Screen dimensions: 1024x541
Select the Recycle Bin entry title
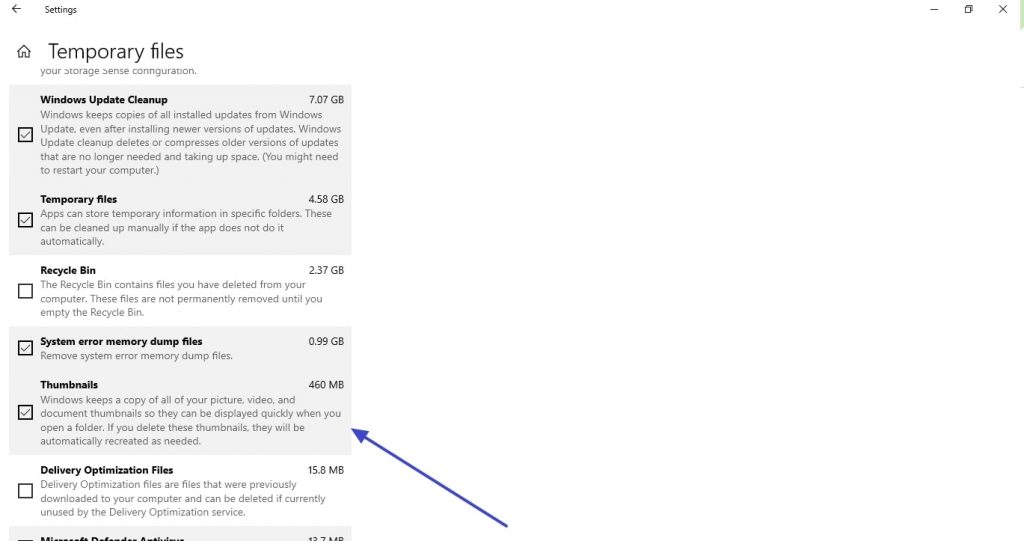click(x=68, y=270)
